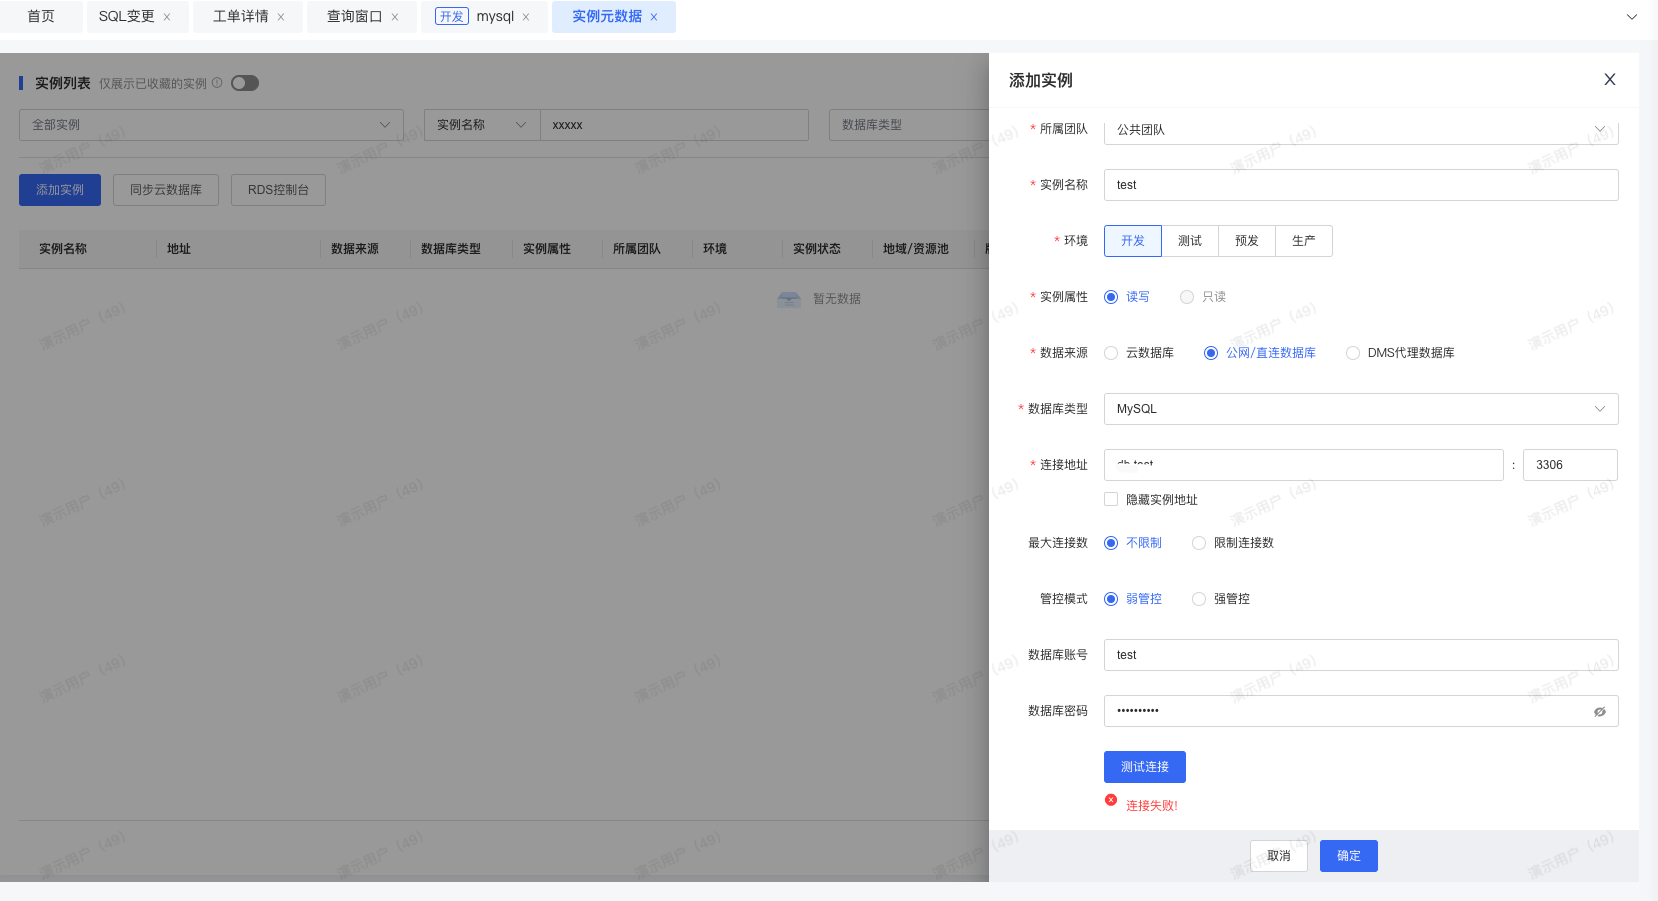Click the info icon beside 仅展示已收藏的实例
The height and width of the screenshot is (901, 1658).
pos(217,83)
